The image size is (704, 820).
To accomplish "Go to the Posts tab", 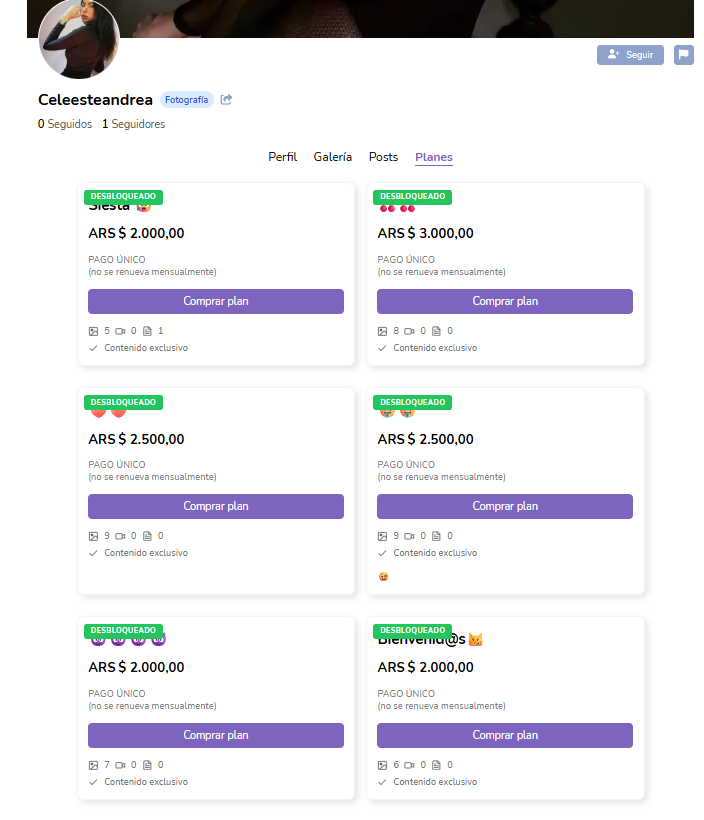I will [x=383, y=157].
